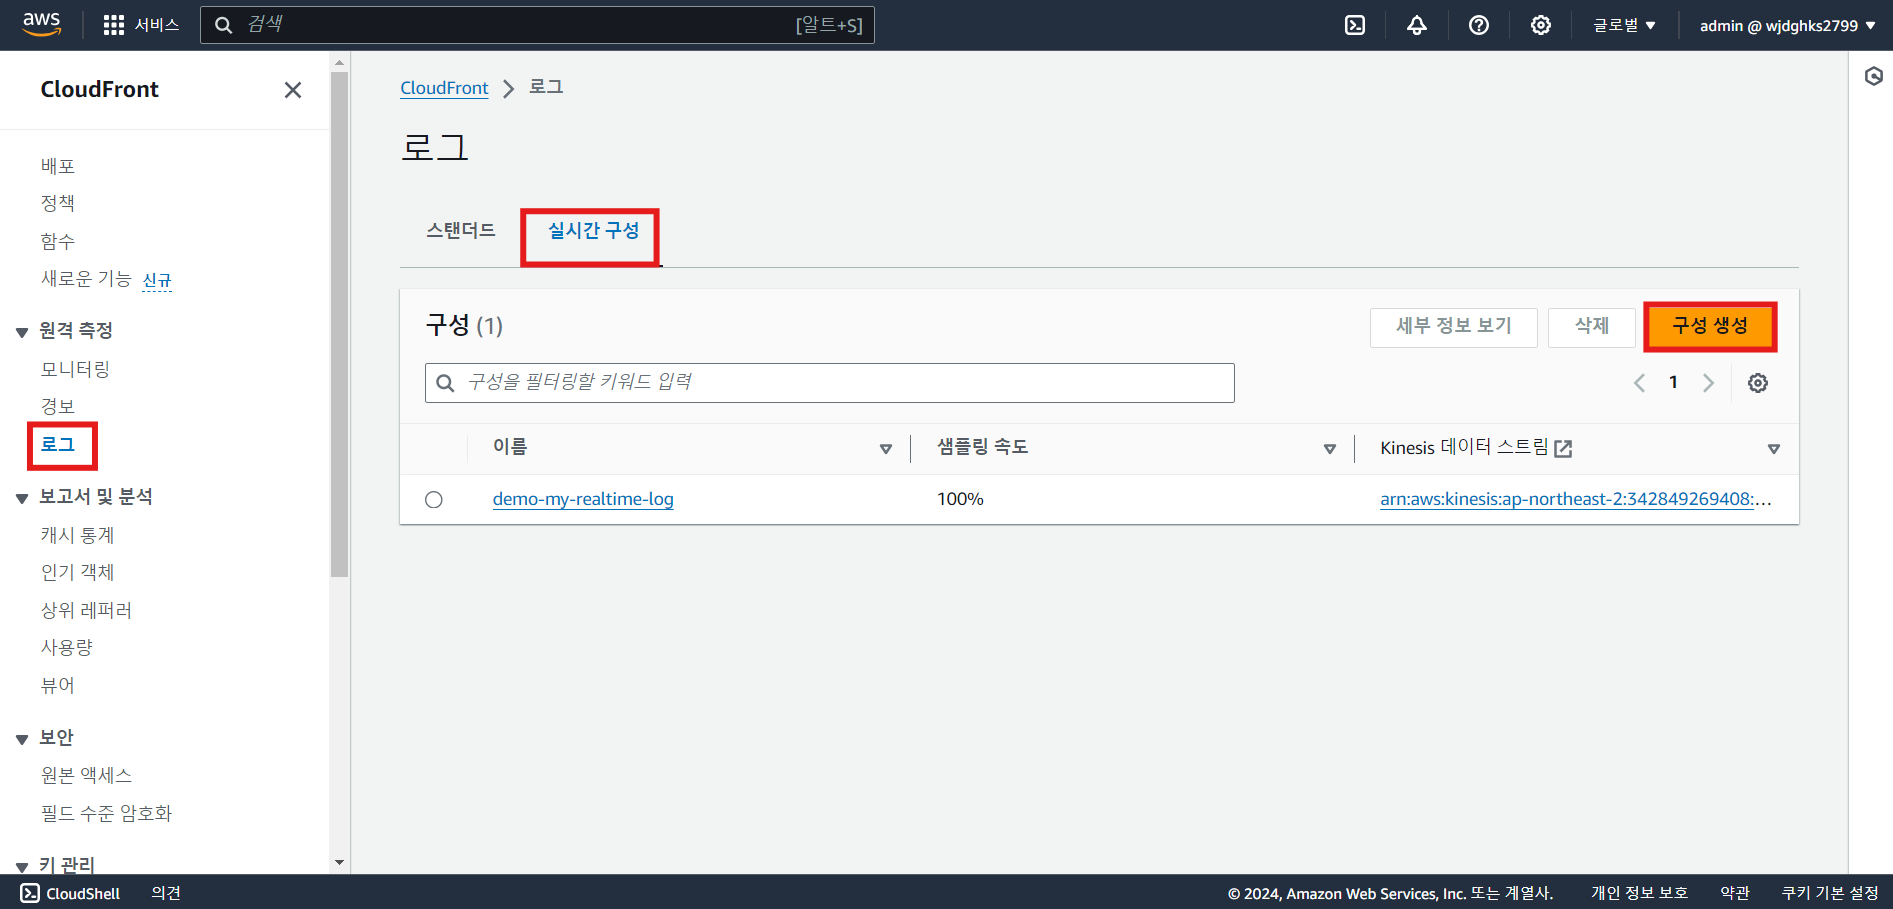Click the 삭제 button

coord(1592,326)
